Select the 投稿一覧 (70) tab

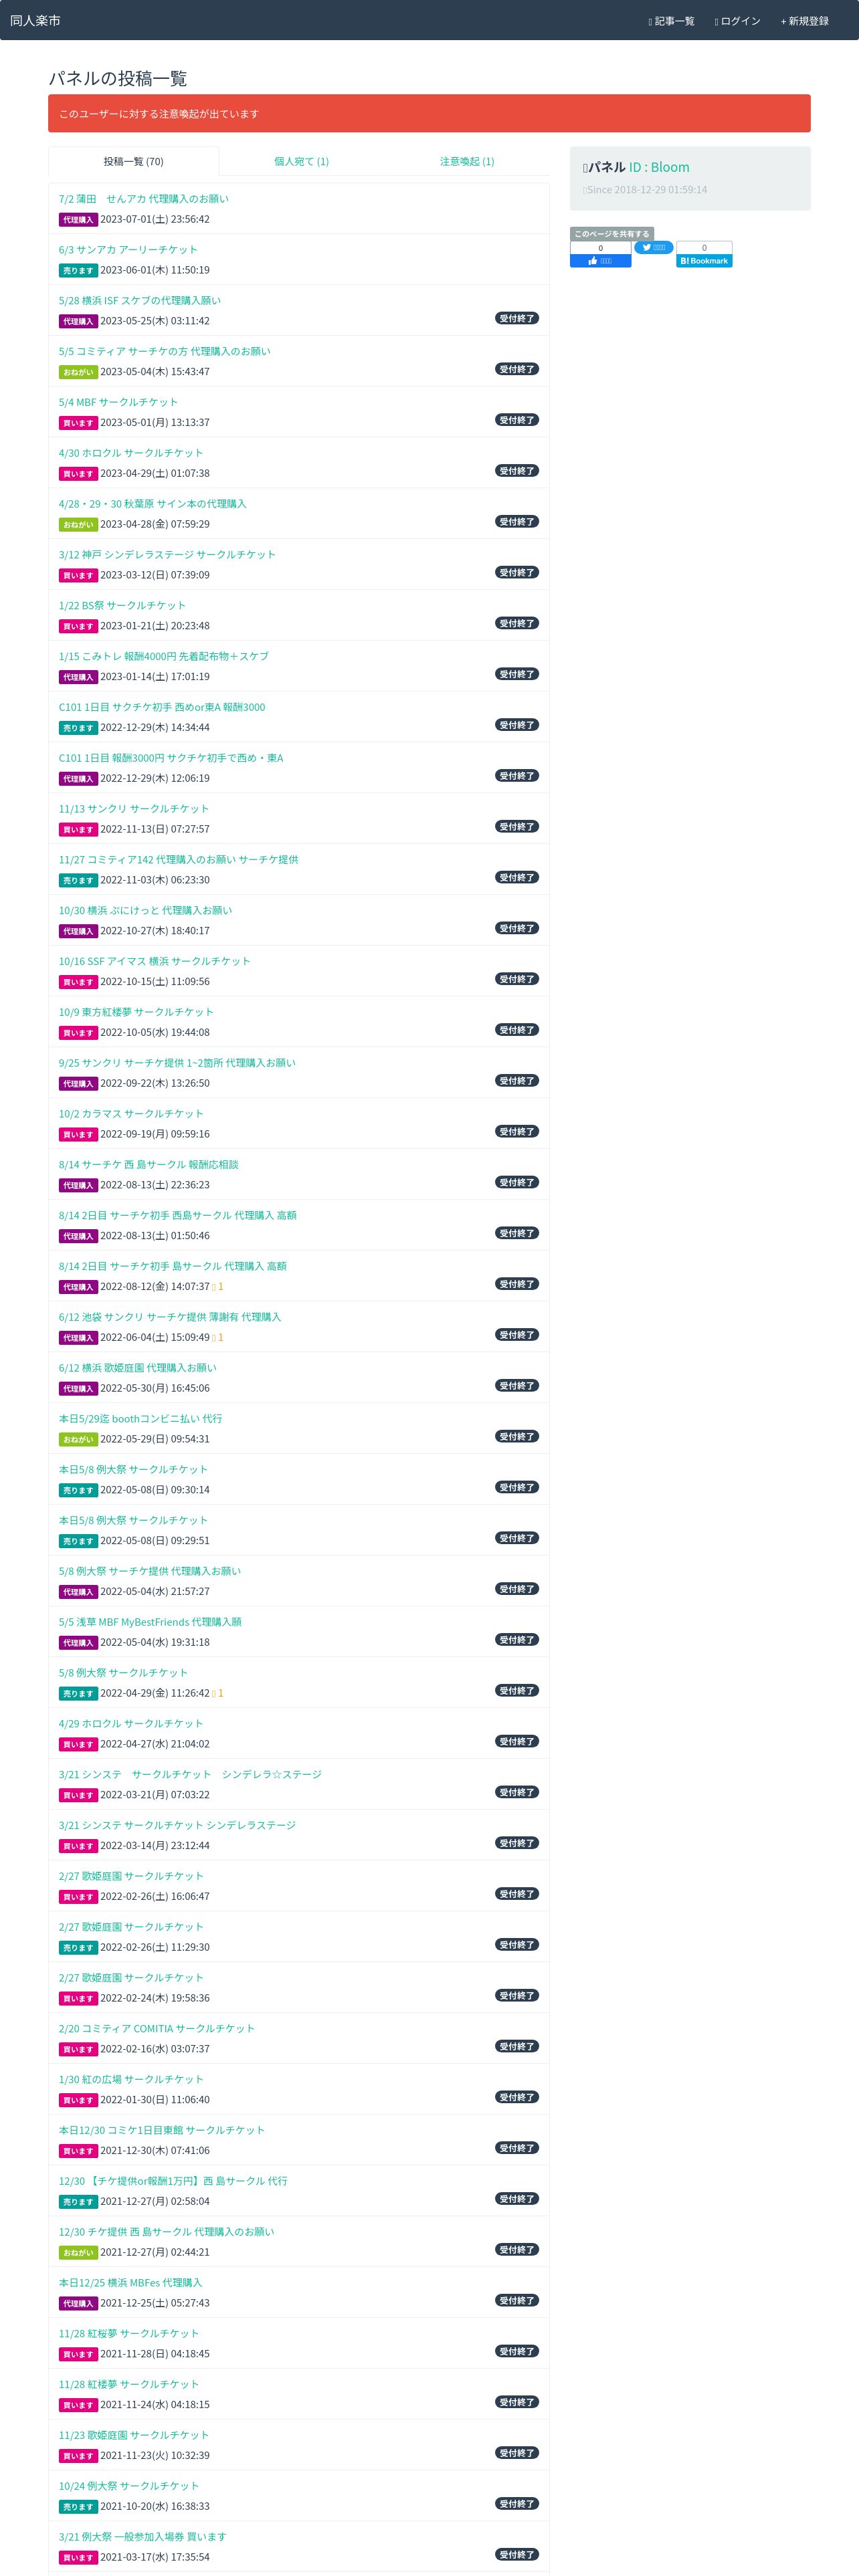(x=134, y=161)
